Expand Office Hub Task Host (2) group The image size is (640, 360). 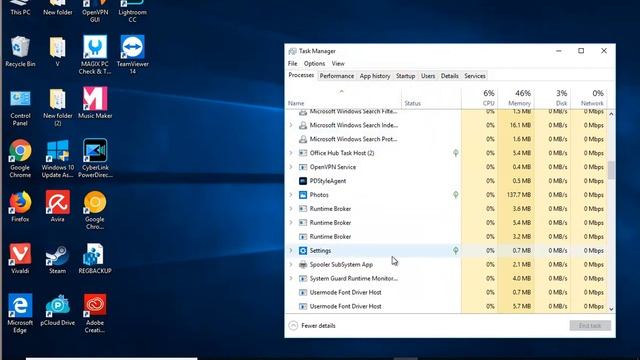click(x=291, y=153)
